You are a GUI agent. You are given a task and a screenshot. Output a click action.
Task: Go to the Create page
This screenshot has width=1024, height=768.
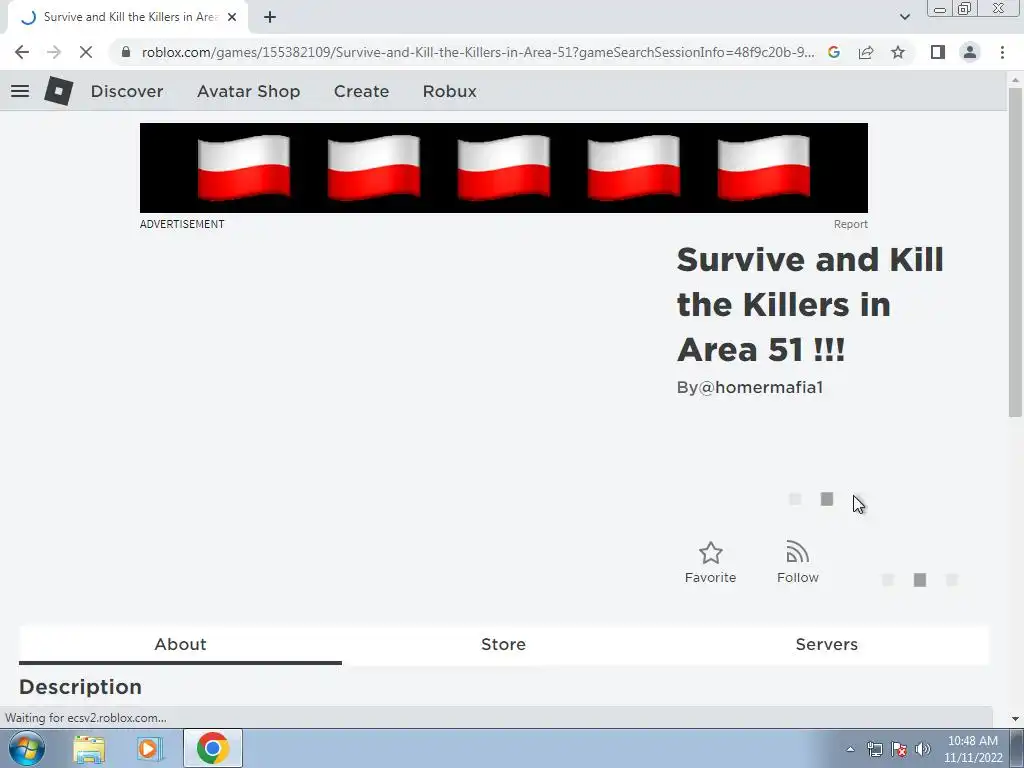pyautogui.click(x=361, y=91)
